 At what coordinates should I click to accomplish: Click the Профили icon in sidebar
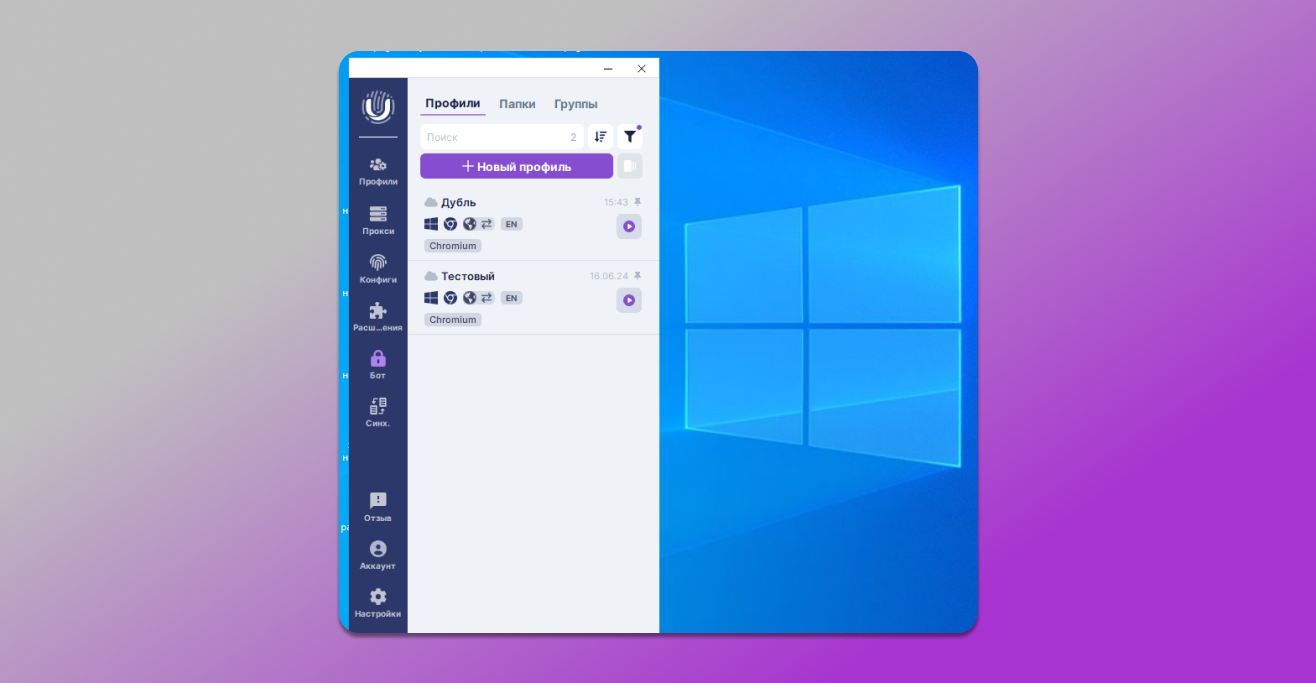378,170
